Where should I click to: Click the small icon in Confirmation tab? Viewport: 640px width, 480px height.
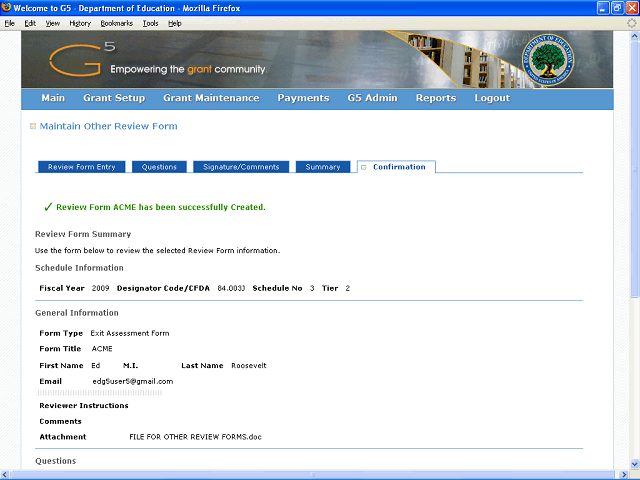click(x=364, y=167)
